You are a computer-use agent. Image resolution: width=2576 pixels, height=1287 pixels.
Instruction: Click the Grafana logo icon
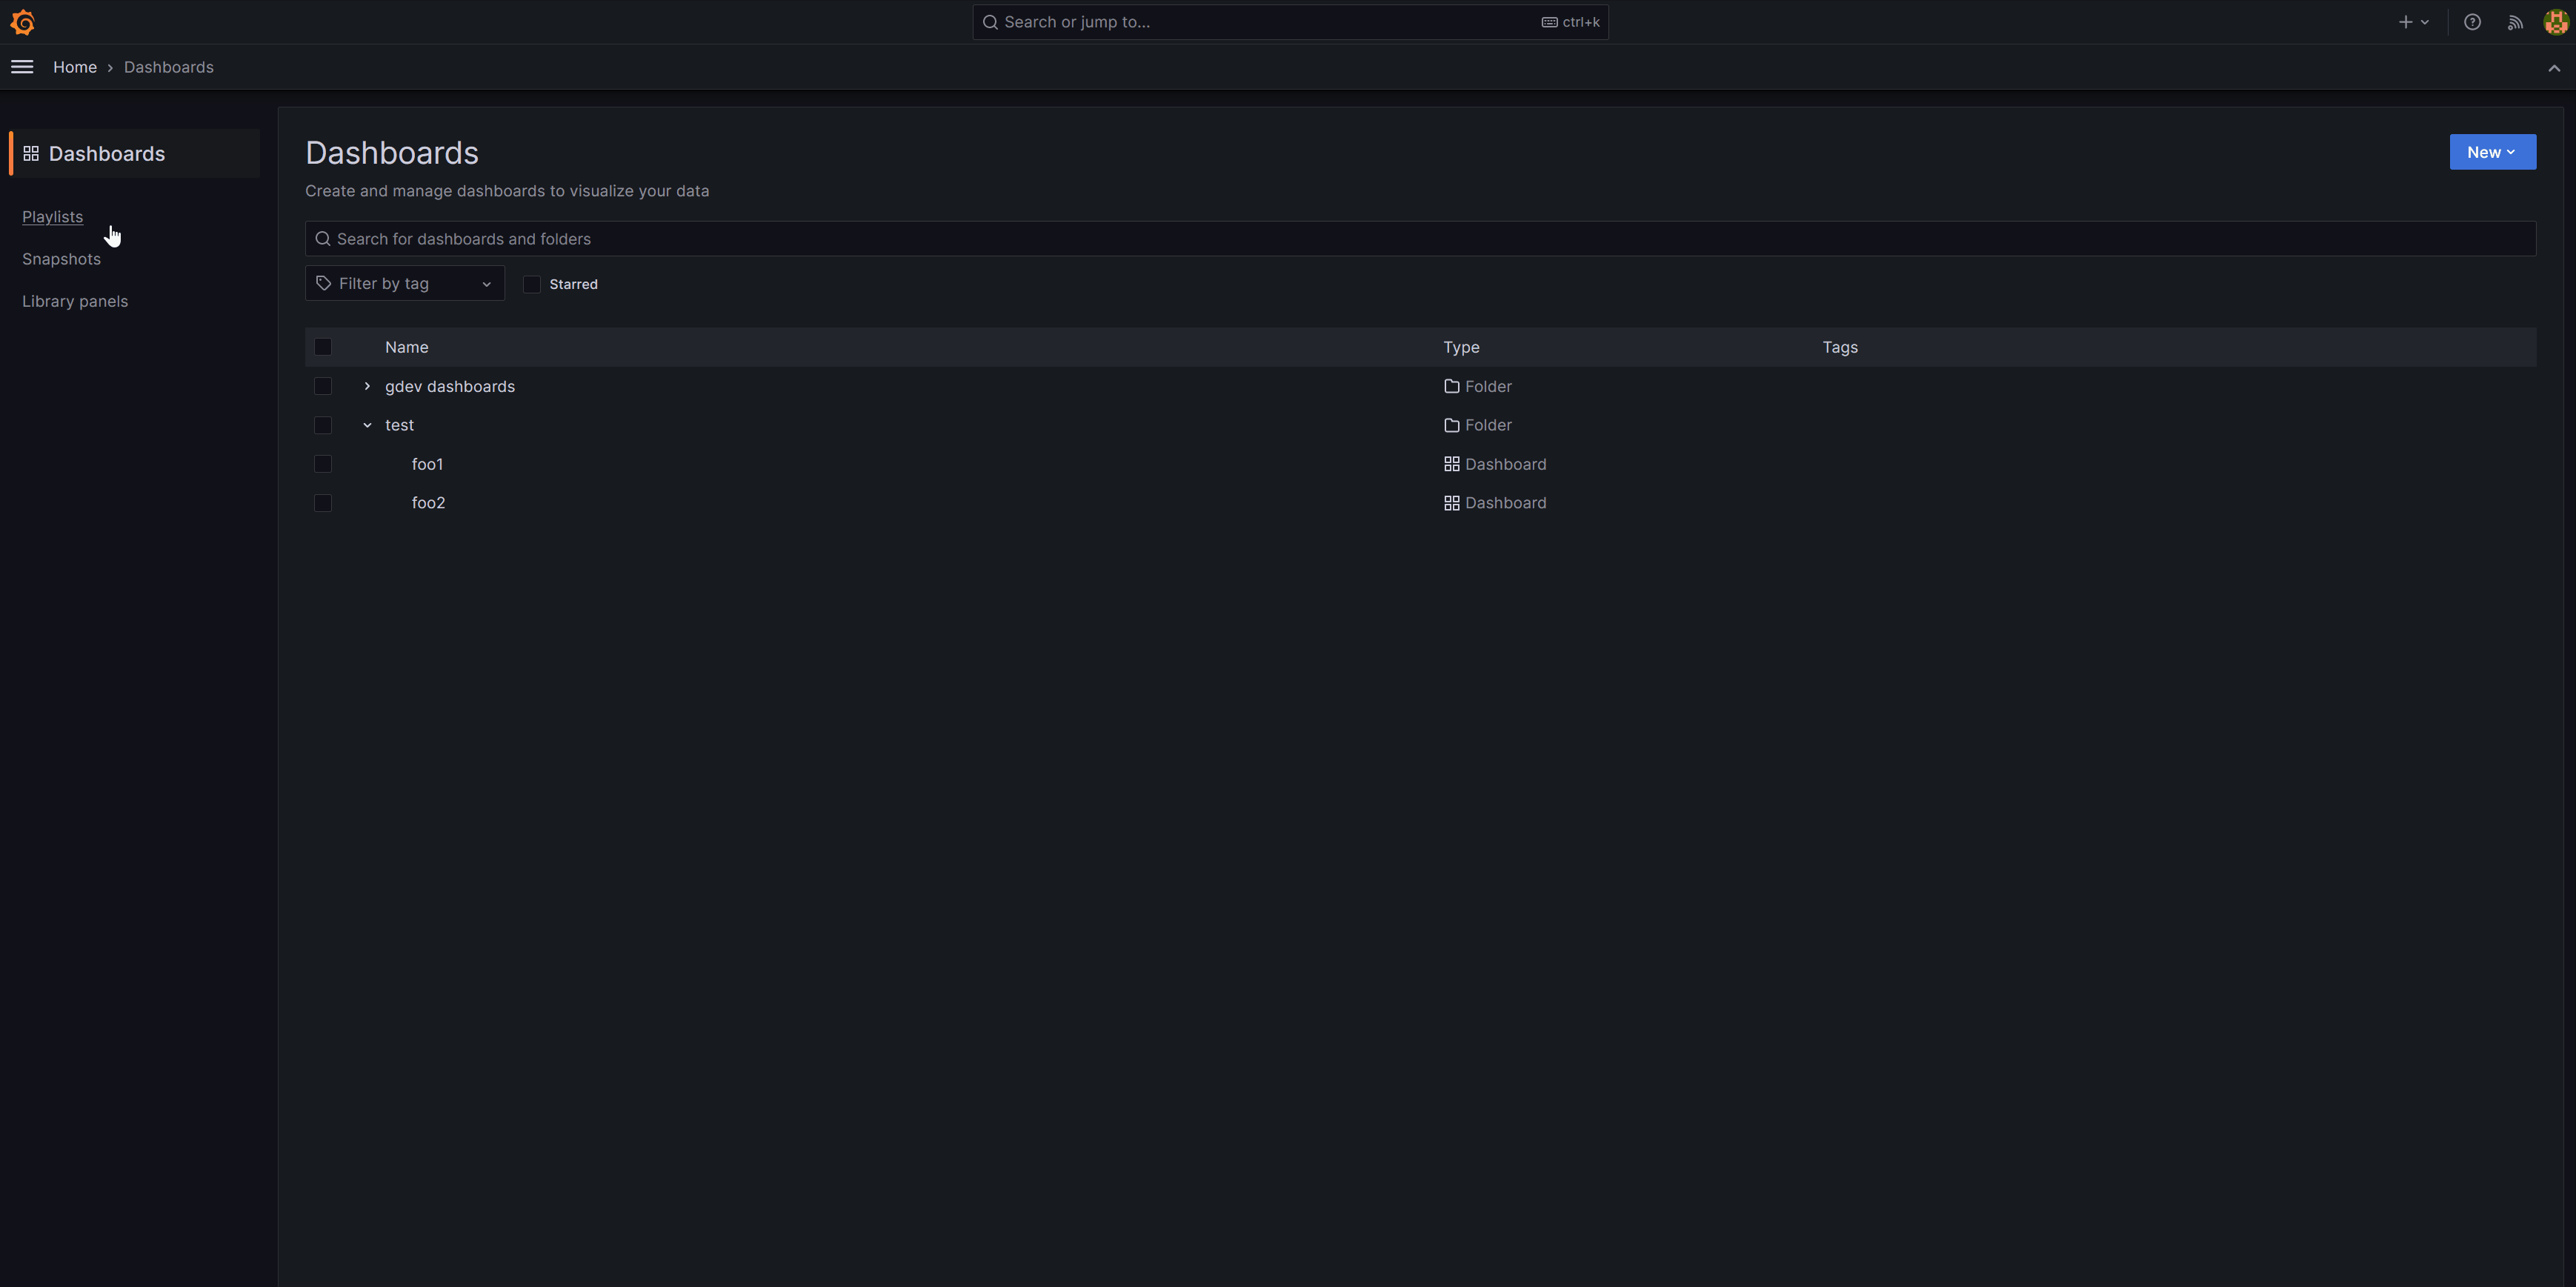(22, 22)
